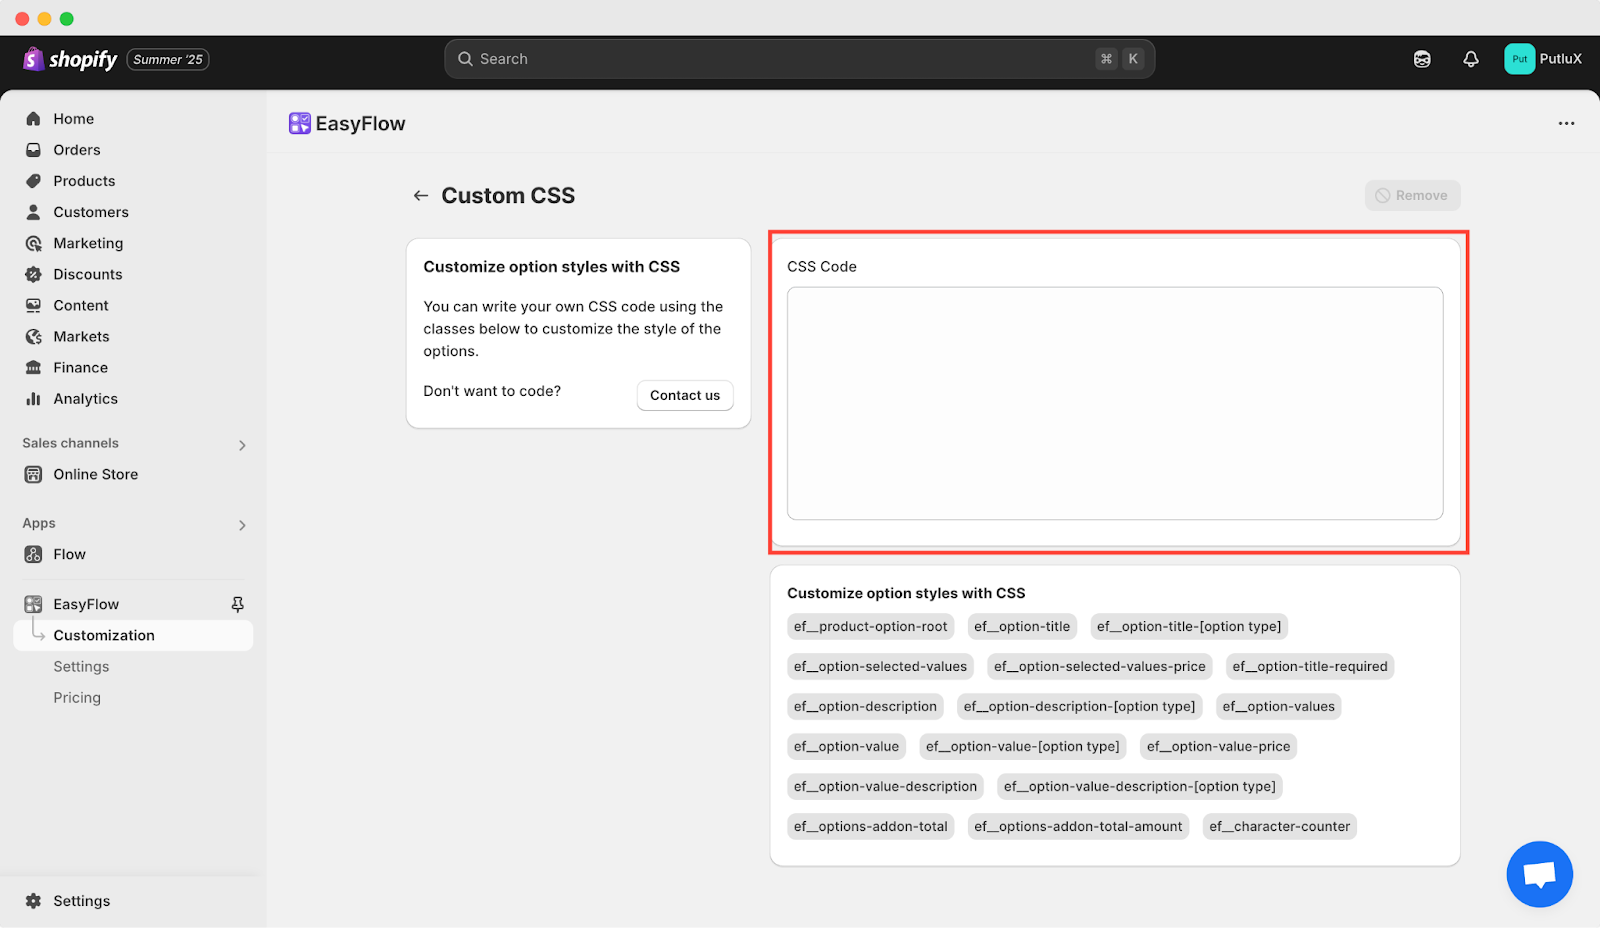Viewport: 1600px width, 928px height.
Task: Expand the Apps section chevron
Action: tap(242, 525)
